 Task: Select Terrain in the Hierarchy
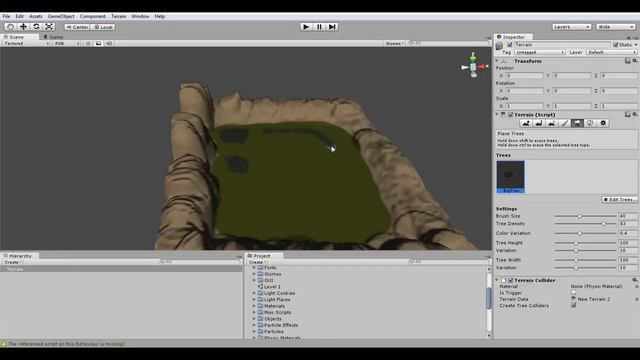point(121,269)
